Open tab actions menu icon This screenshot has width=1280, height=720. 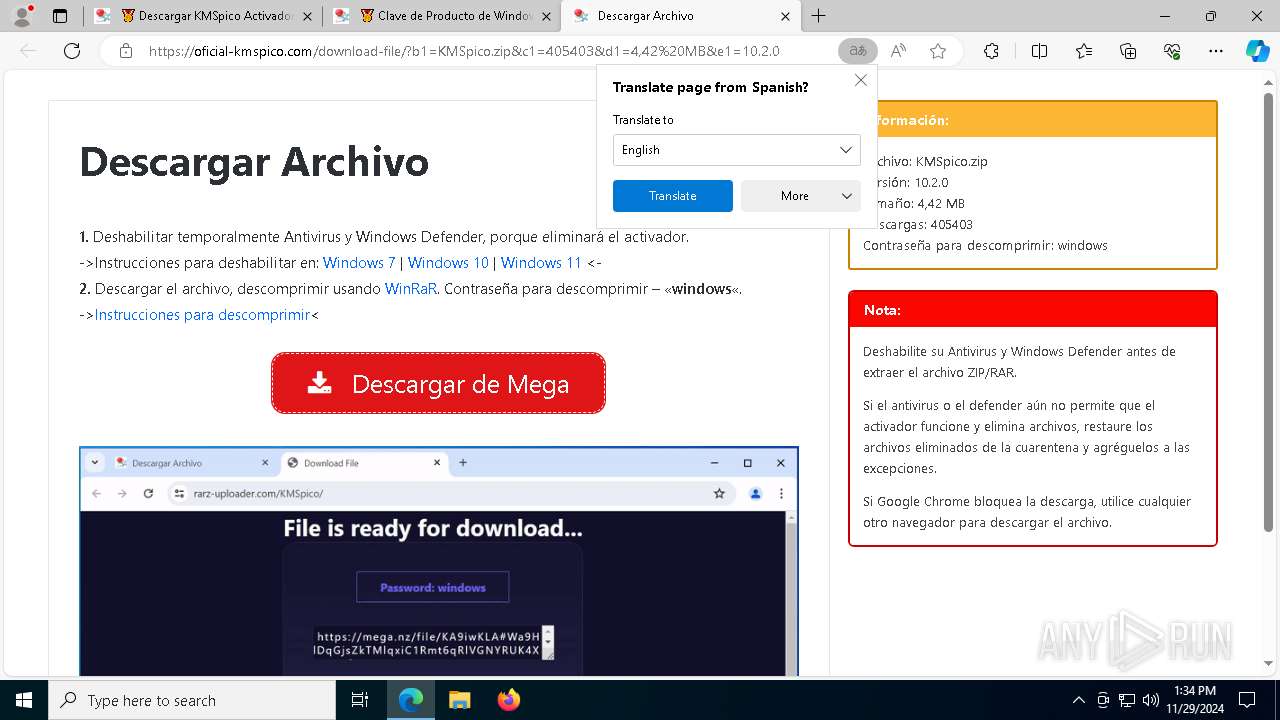(60, 16)
